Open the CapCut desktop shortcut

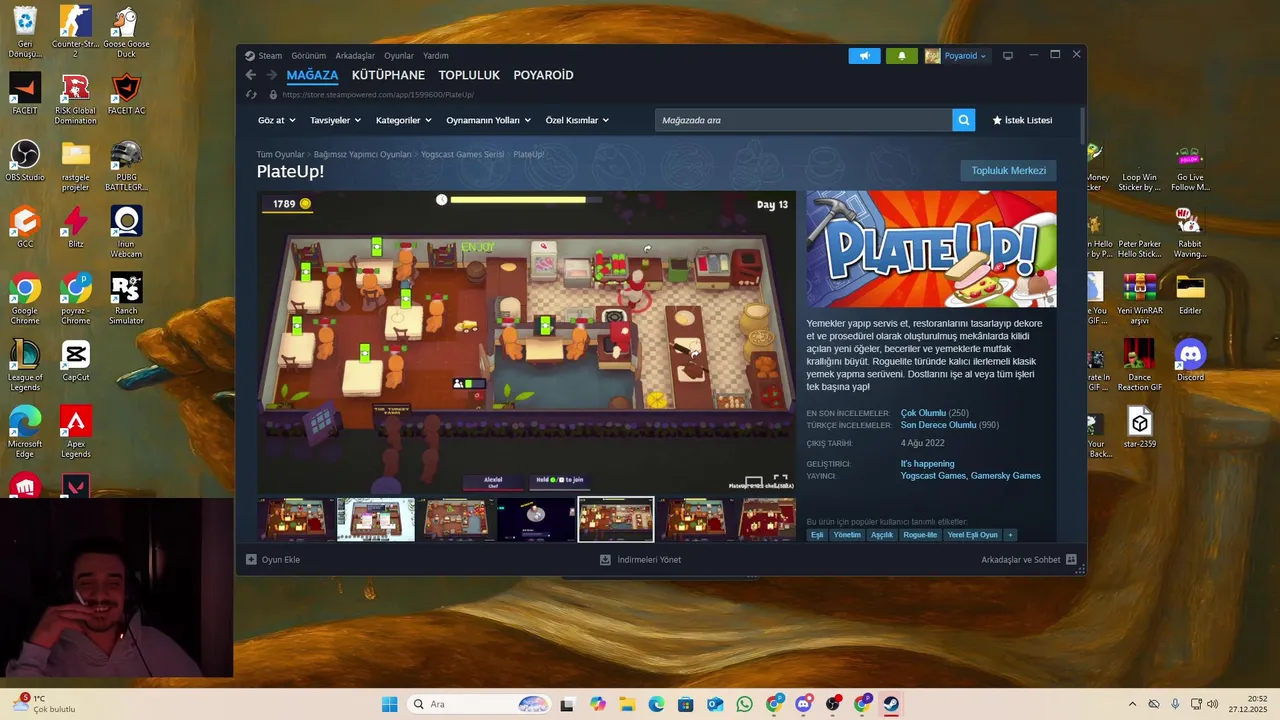coord(75,361)
